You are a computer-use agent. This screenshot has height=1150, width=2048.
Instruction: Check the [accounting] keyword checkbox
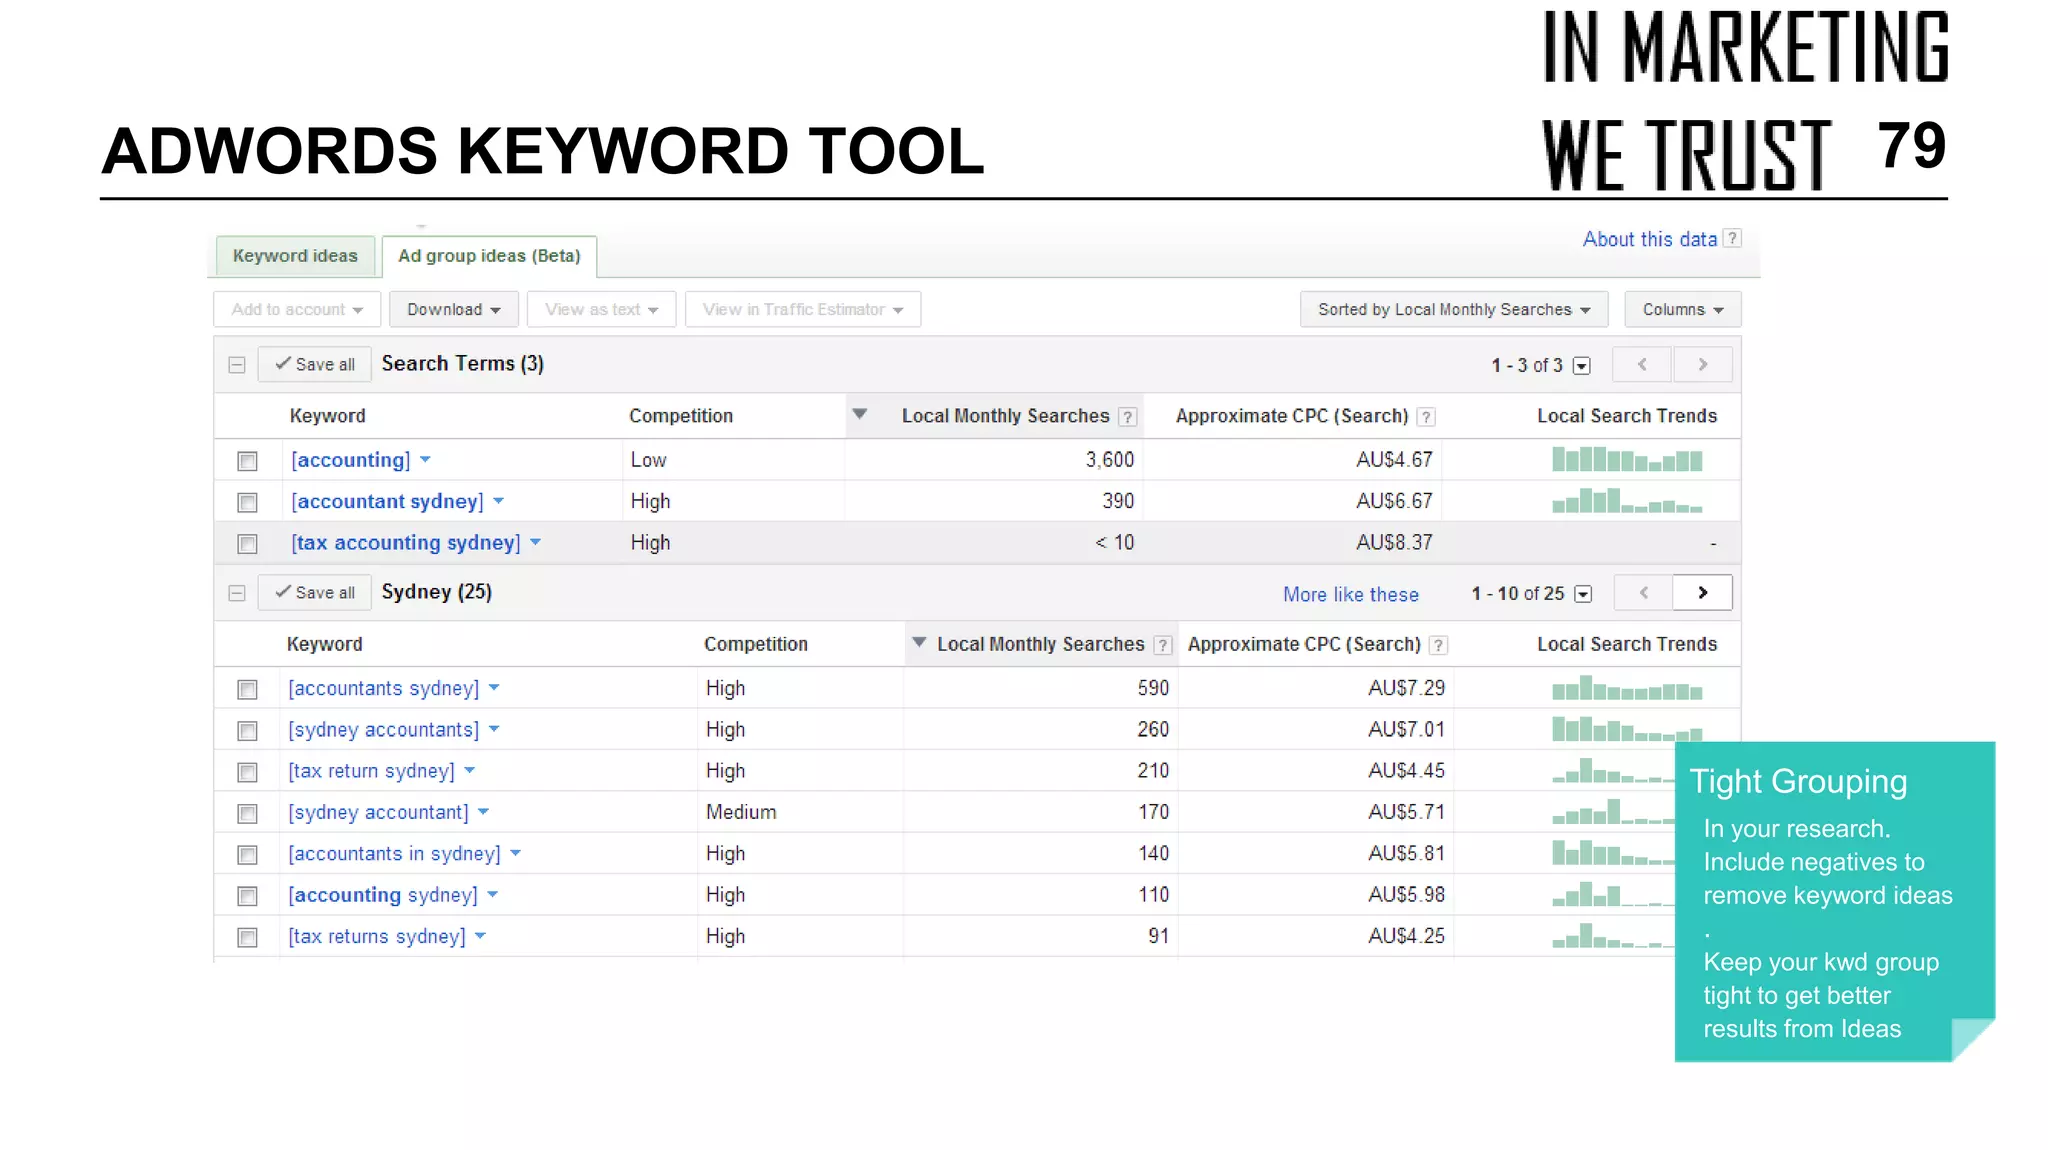point(247,461)
